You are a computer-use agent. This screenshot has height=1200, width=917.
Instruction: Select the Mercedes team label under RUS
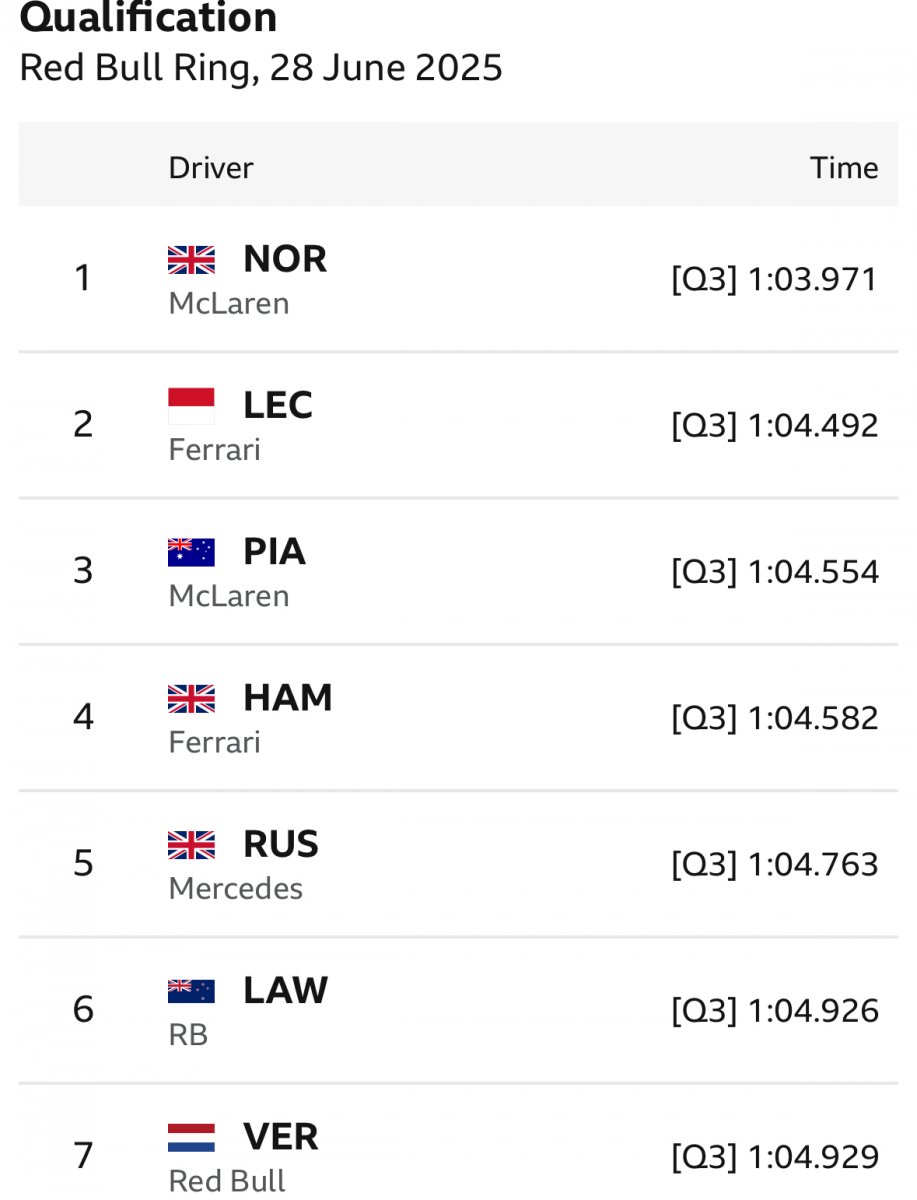(x=236, y=888)
